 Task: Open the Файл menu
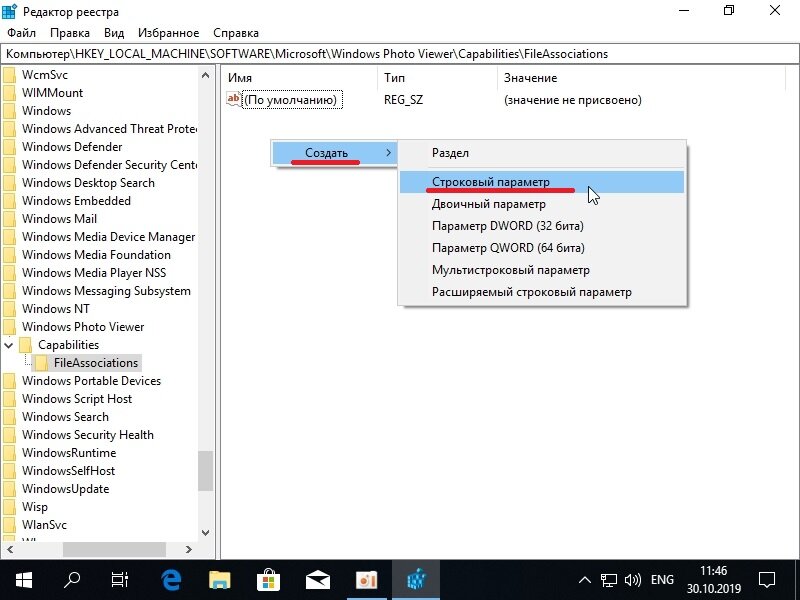tap(21, 33)
